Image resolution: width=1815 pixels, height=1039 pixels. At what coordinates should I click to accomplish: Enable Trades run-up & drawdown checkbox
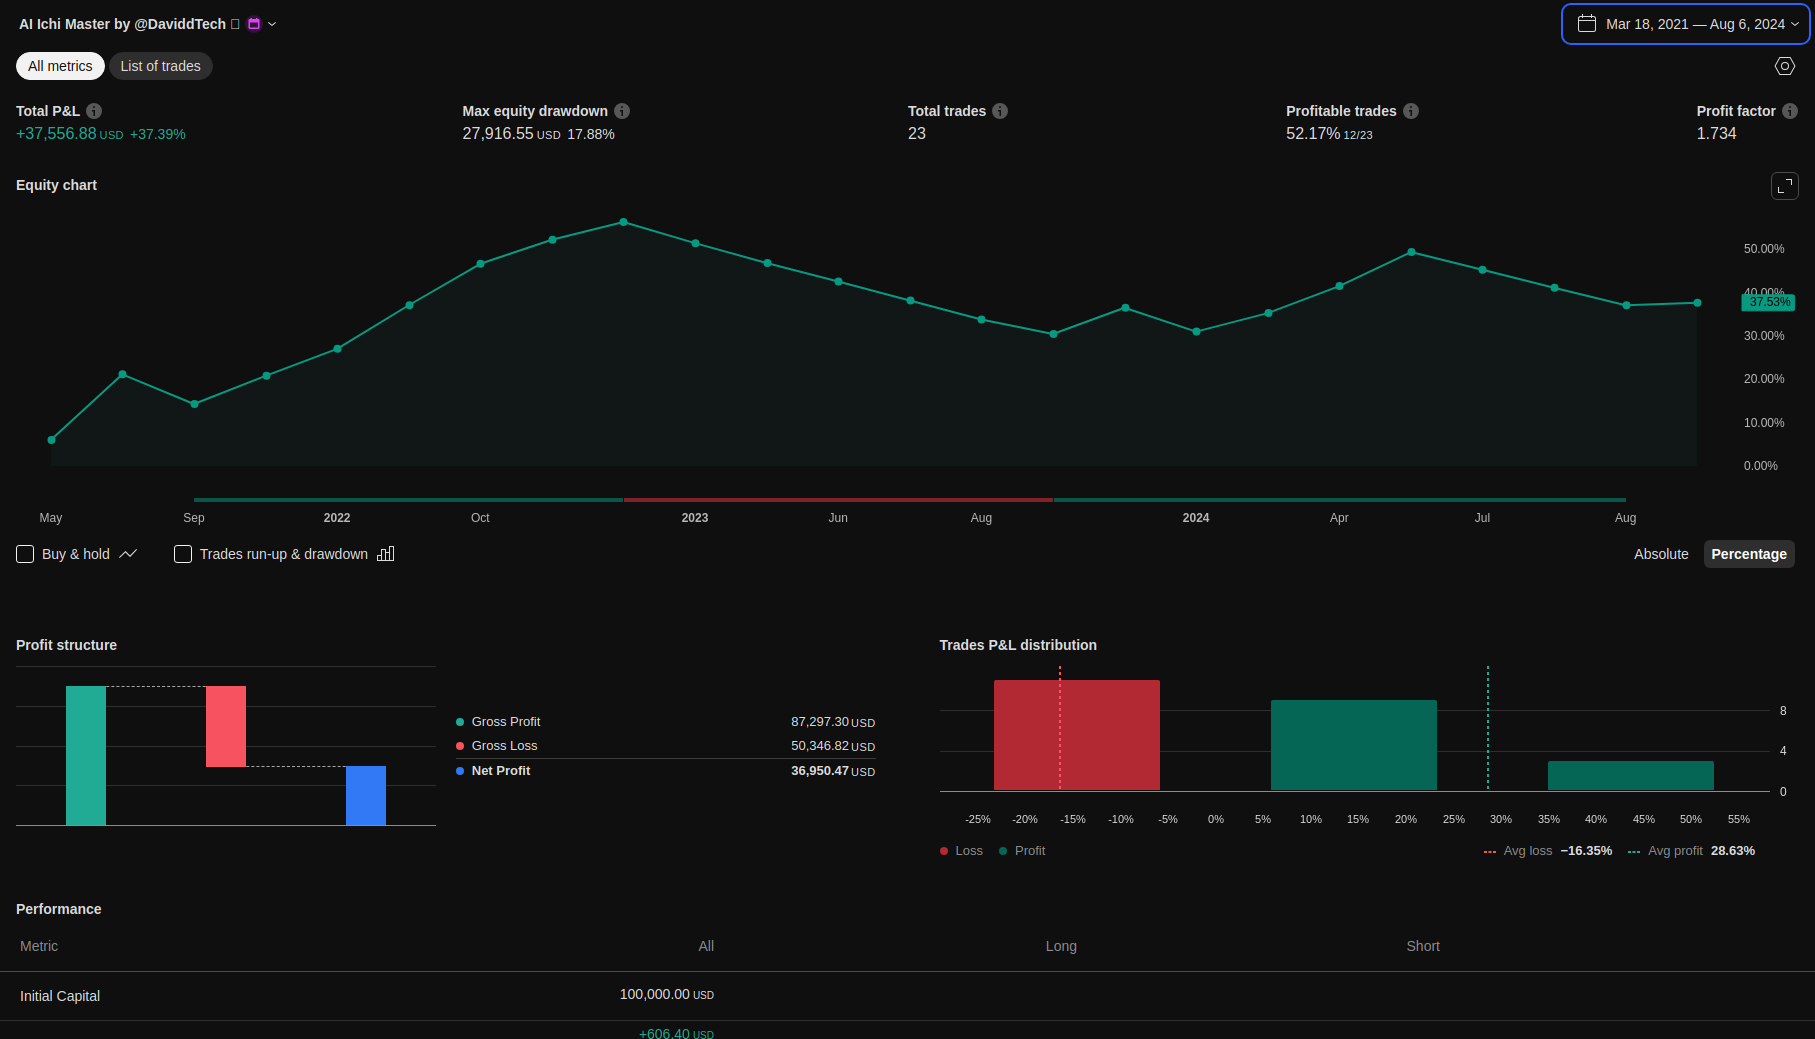pos(183,554)
